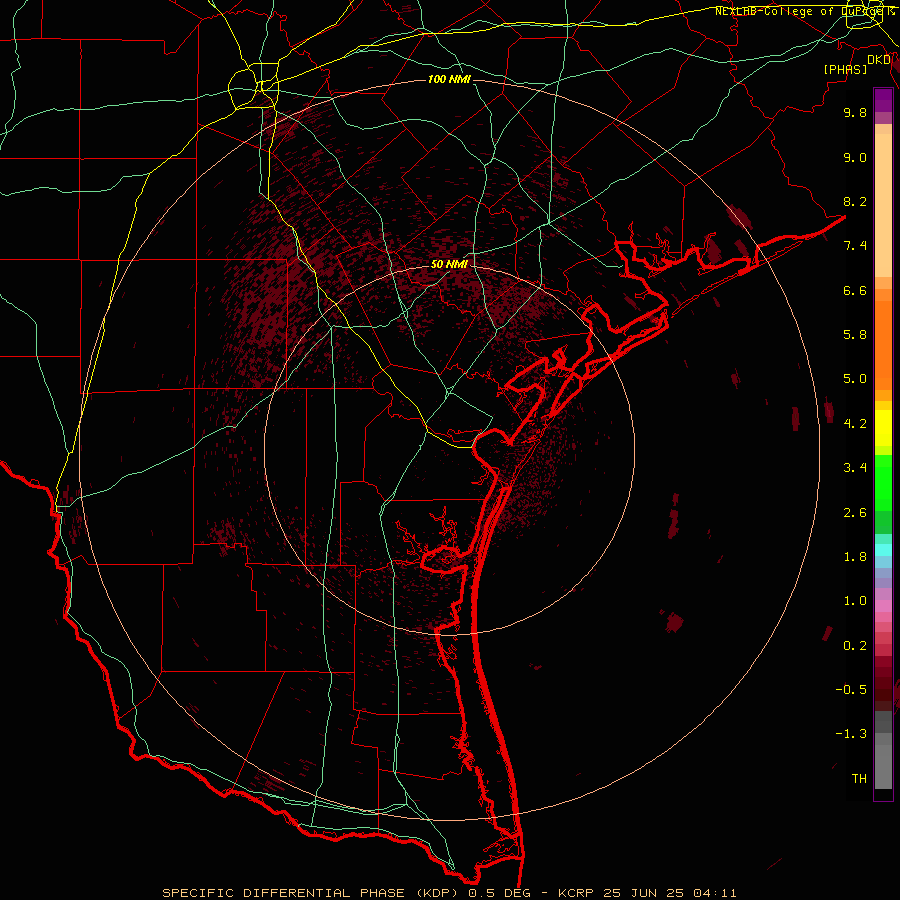The height and width of the screenshot is (900, 900).
Task: Click the "100 NMI" range ring label
Action: tap(449, 79)
